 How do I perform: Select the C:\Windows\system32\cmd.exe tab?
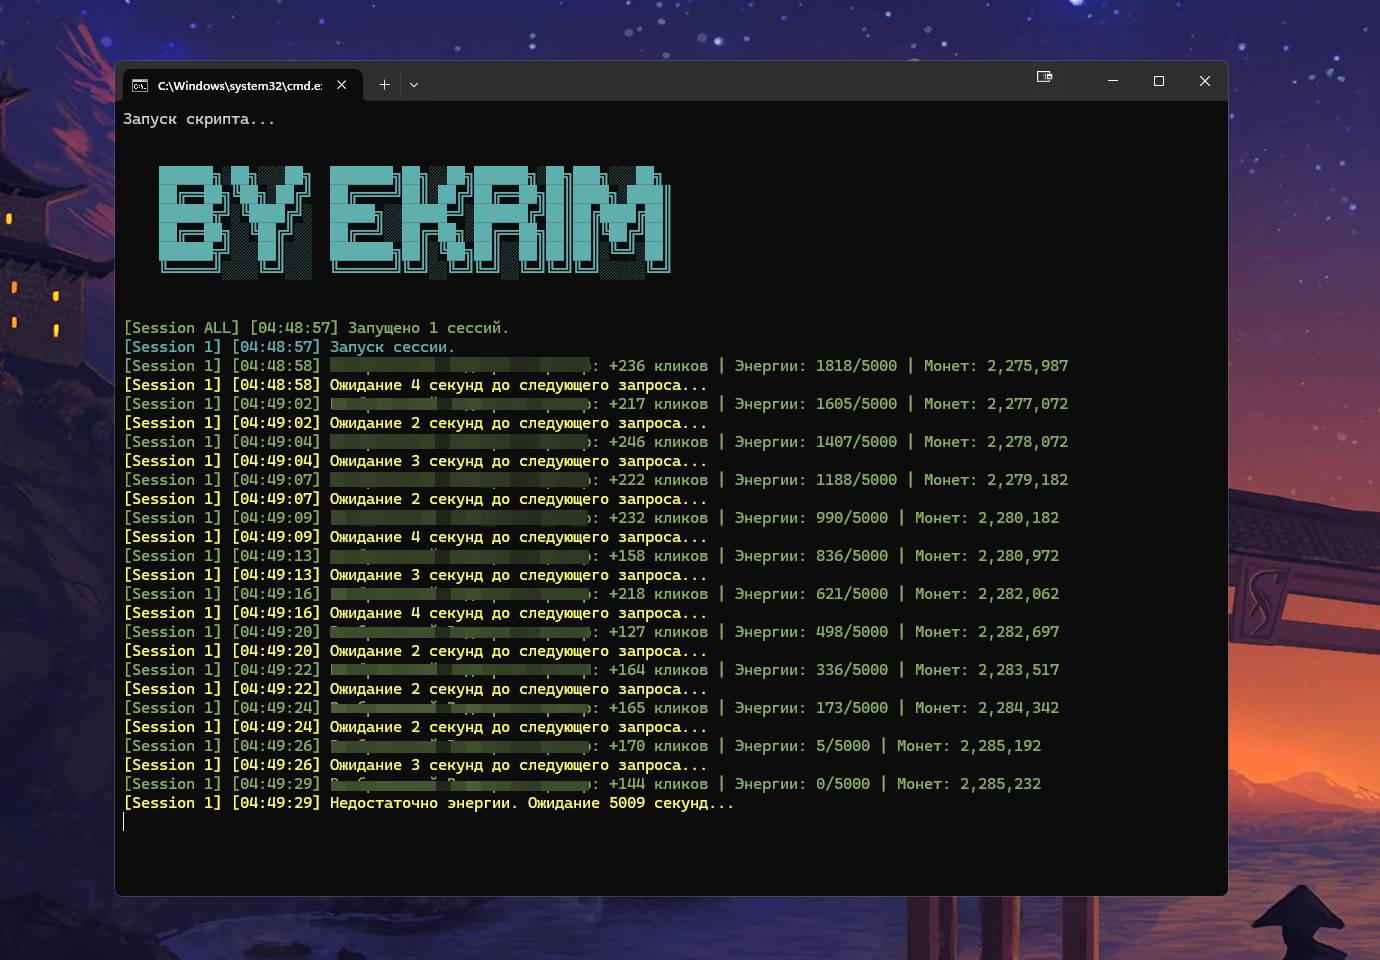(x=240, y=85)
